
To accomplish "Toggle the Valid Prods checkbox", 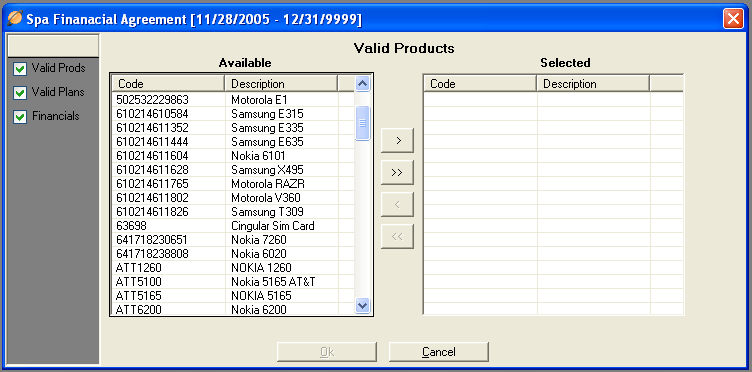I will click(20, 69).
